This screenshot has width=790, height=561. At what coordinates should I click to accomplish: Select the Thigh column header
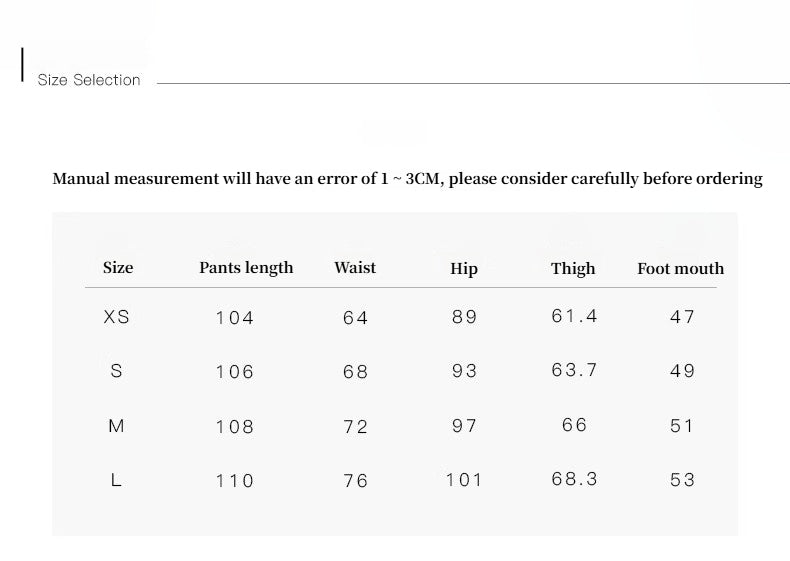point(573,269)
